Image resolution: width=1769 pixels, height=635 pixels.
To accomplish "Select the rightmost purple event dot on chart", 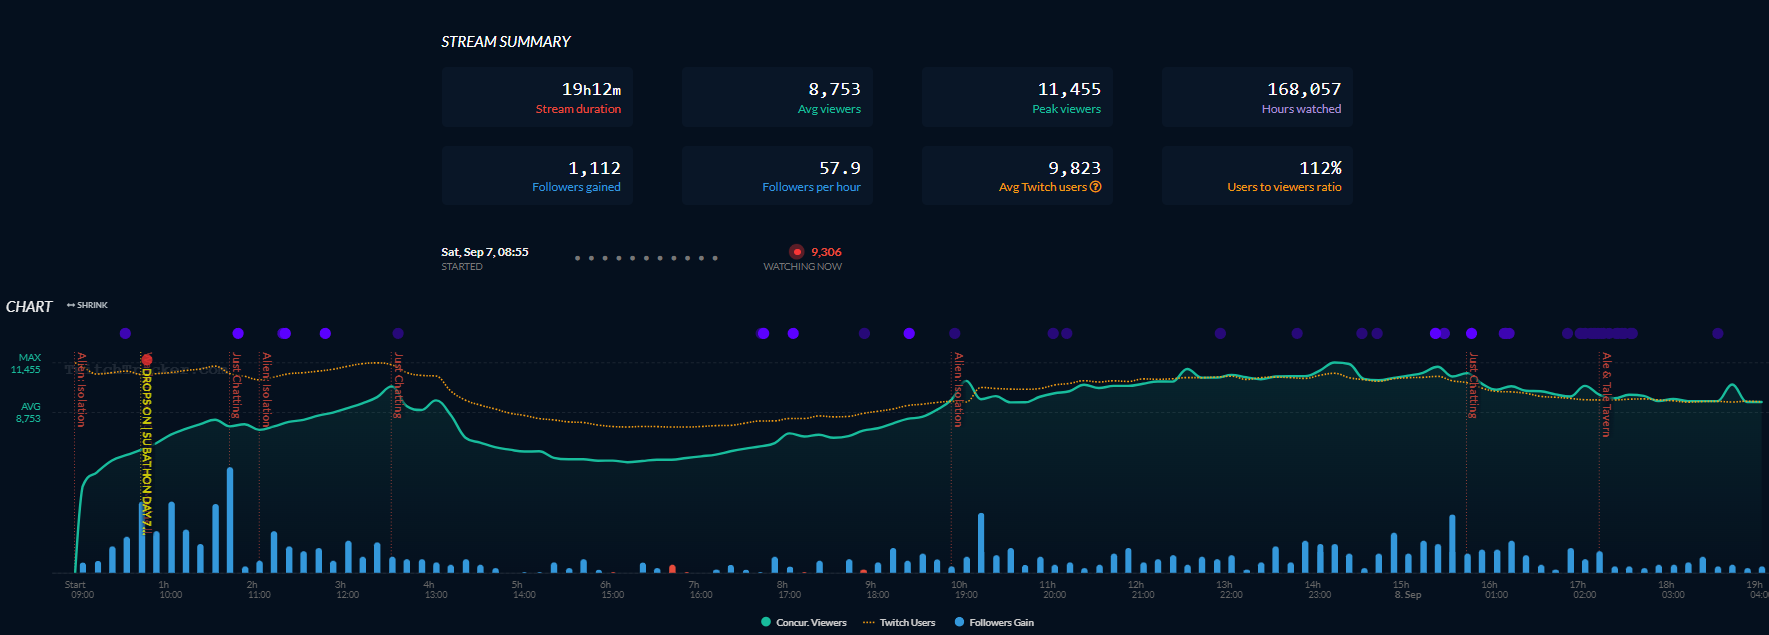I will tap(1717, 333).
